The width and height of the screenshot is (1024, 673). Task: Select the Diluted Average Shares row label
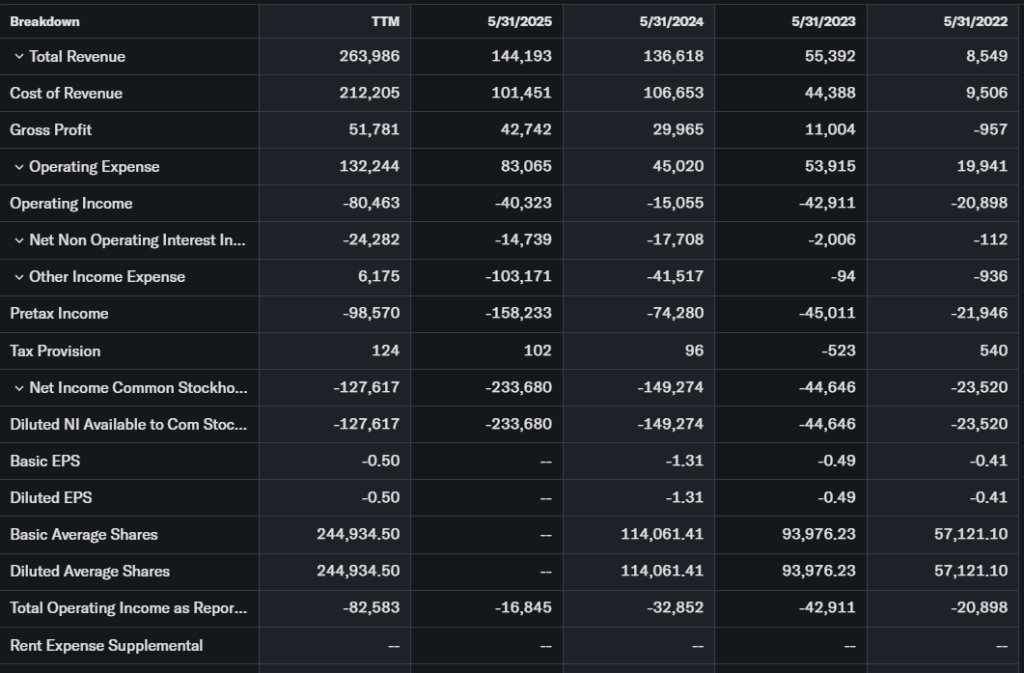pyautogui.click(x=90, y=571)
